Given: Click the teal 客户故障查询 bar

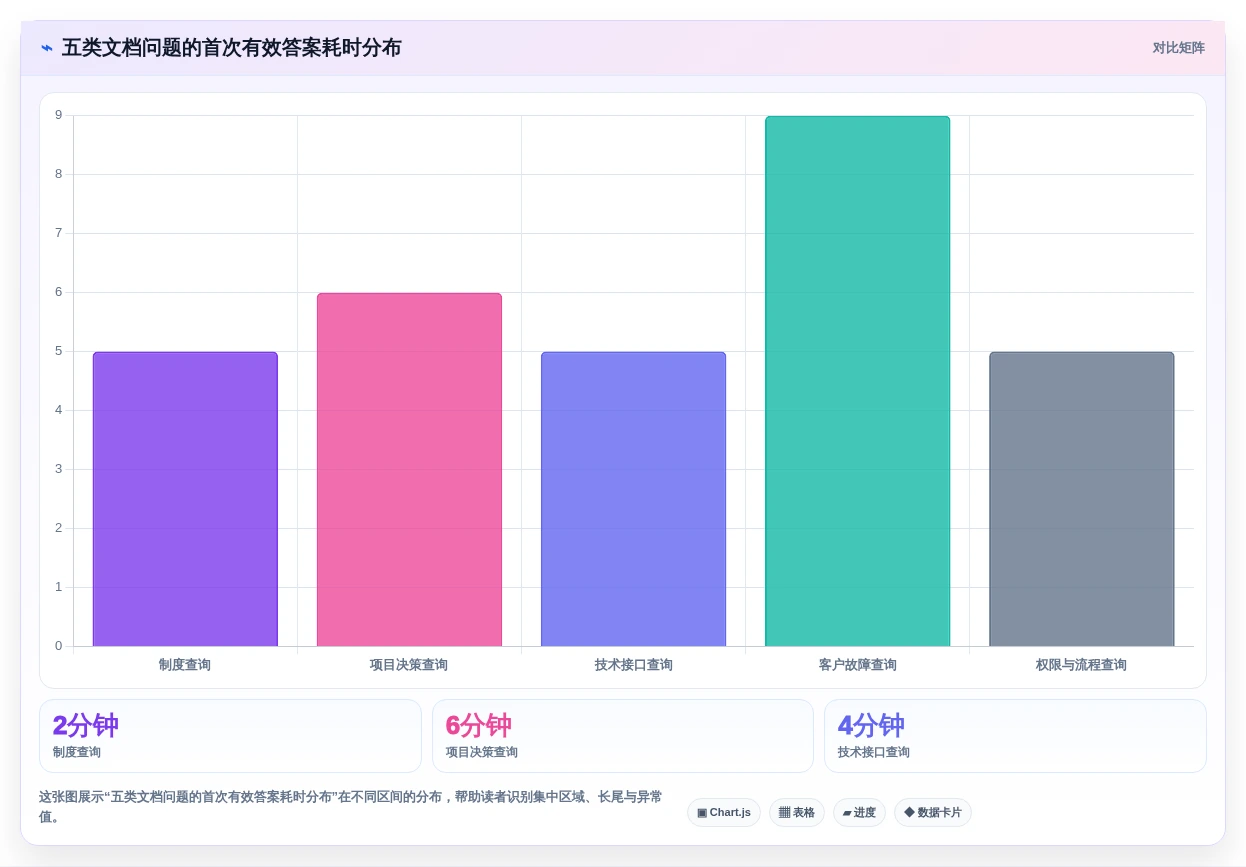Looking at the screenshot, I should point(857,381).
